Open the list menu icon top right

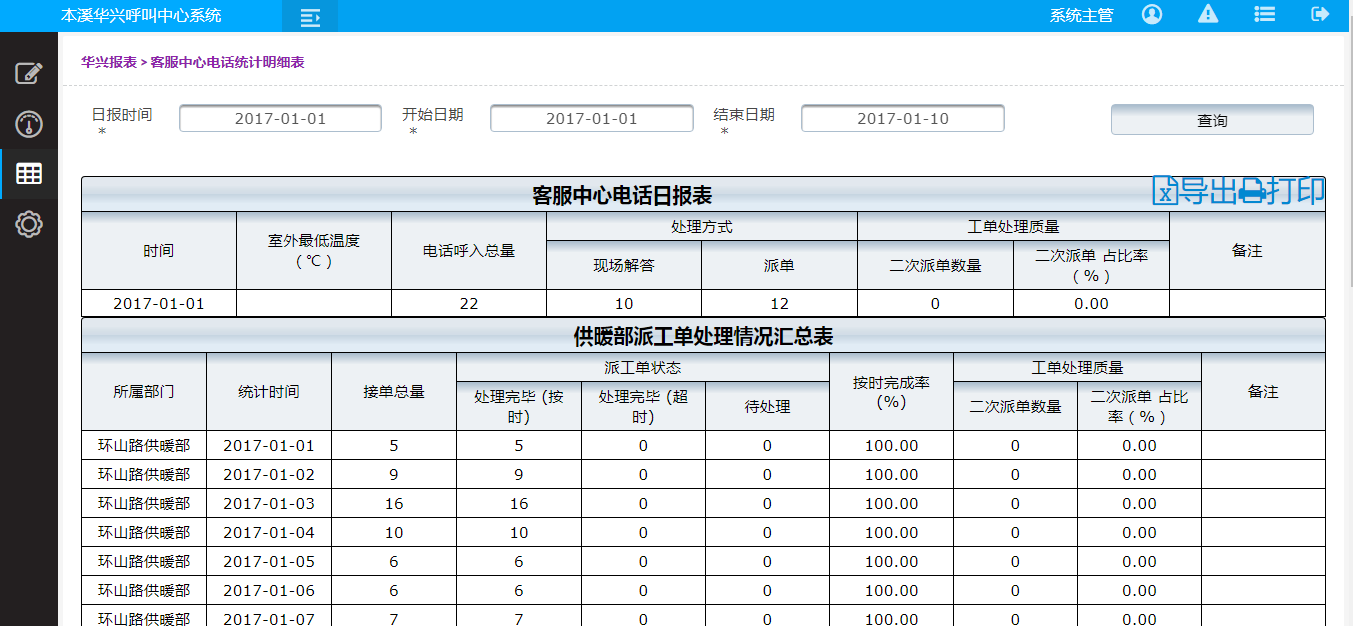coord(1263,14)
